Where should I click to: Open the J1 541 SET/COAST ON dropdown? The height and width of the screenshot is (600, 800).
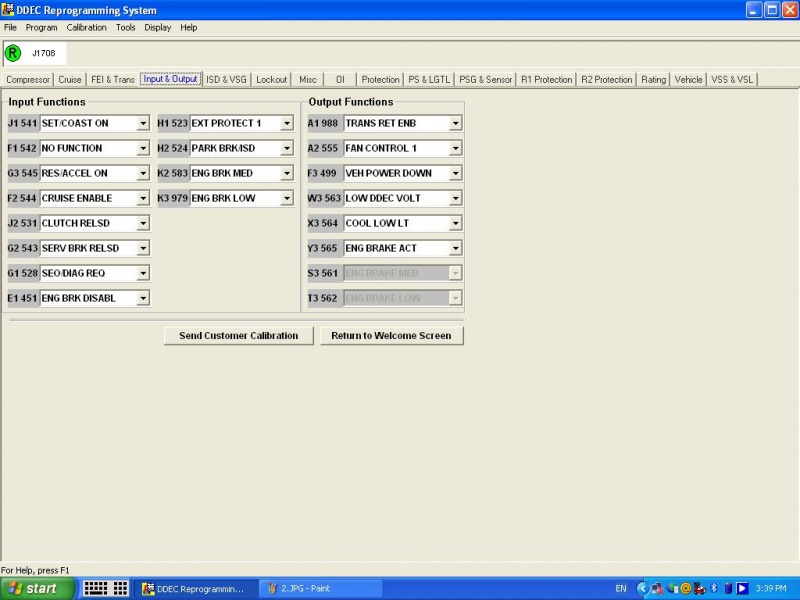(143, 124)
